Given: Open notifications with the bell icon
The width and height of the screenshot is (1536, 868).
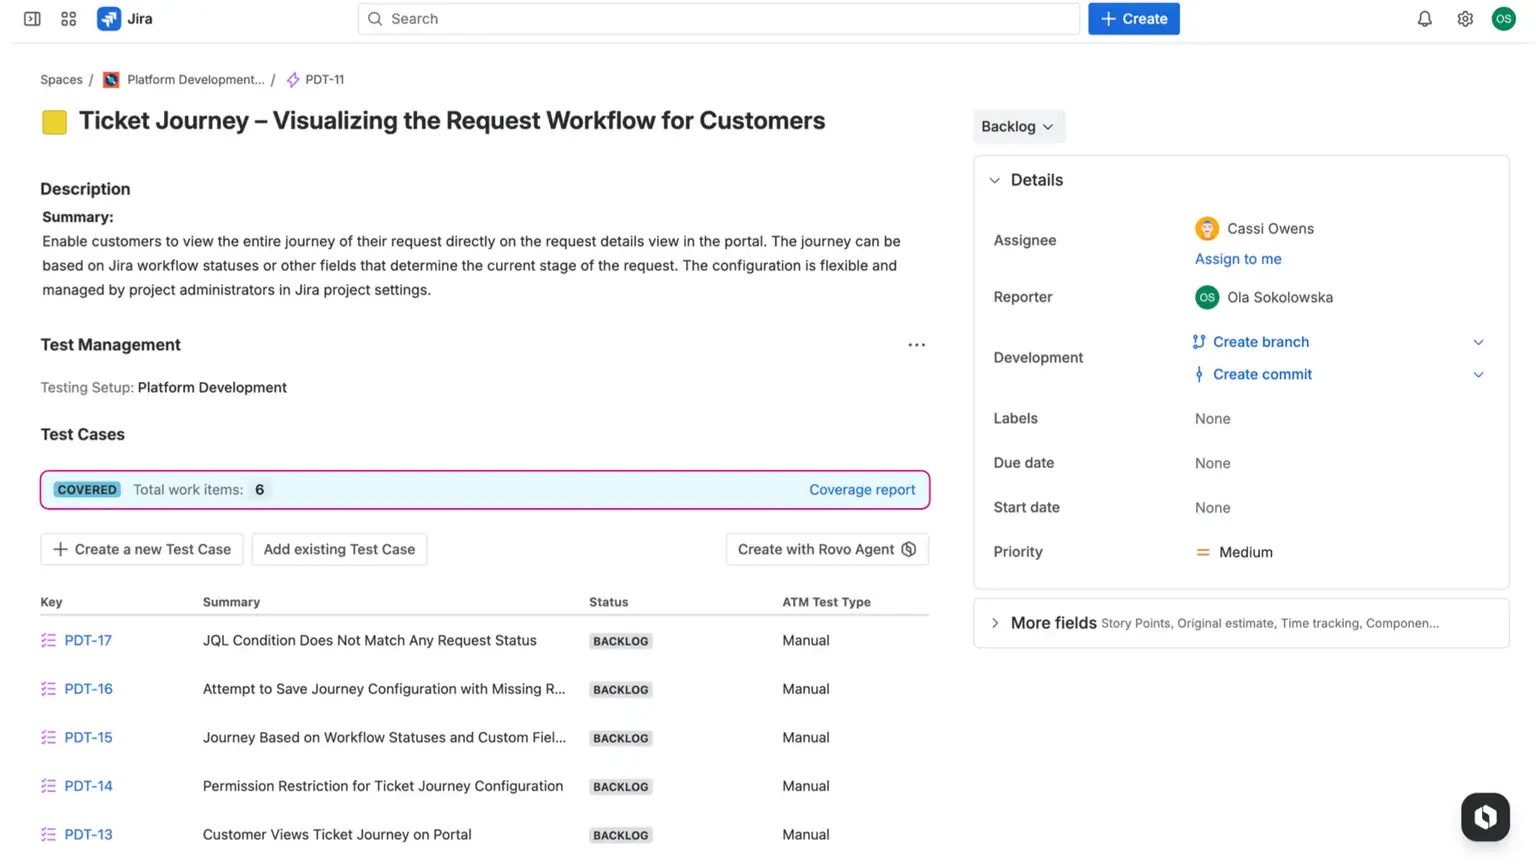Looking at the screenshot, I should pyautogui.click(x=1424, y=18).
